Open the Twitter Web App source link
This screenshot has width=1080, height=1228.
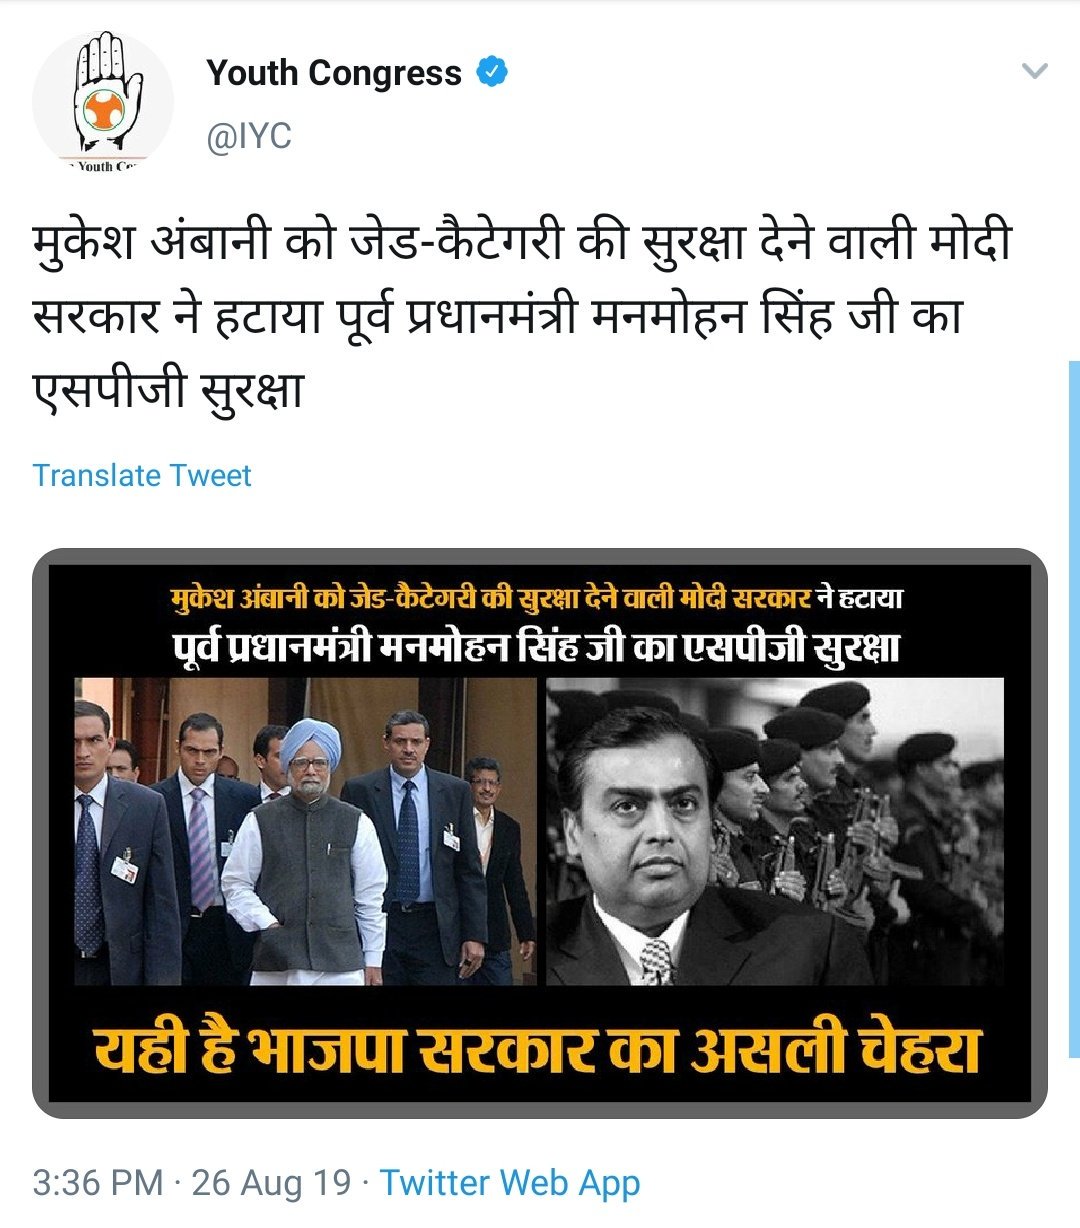(x=509, y=1183)
